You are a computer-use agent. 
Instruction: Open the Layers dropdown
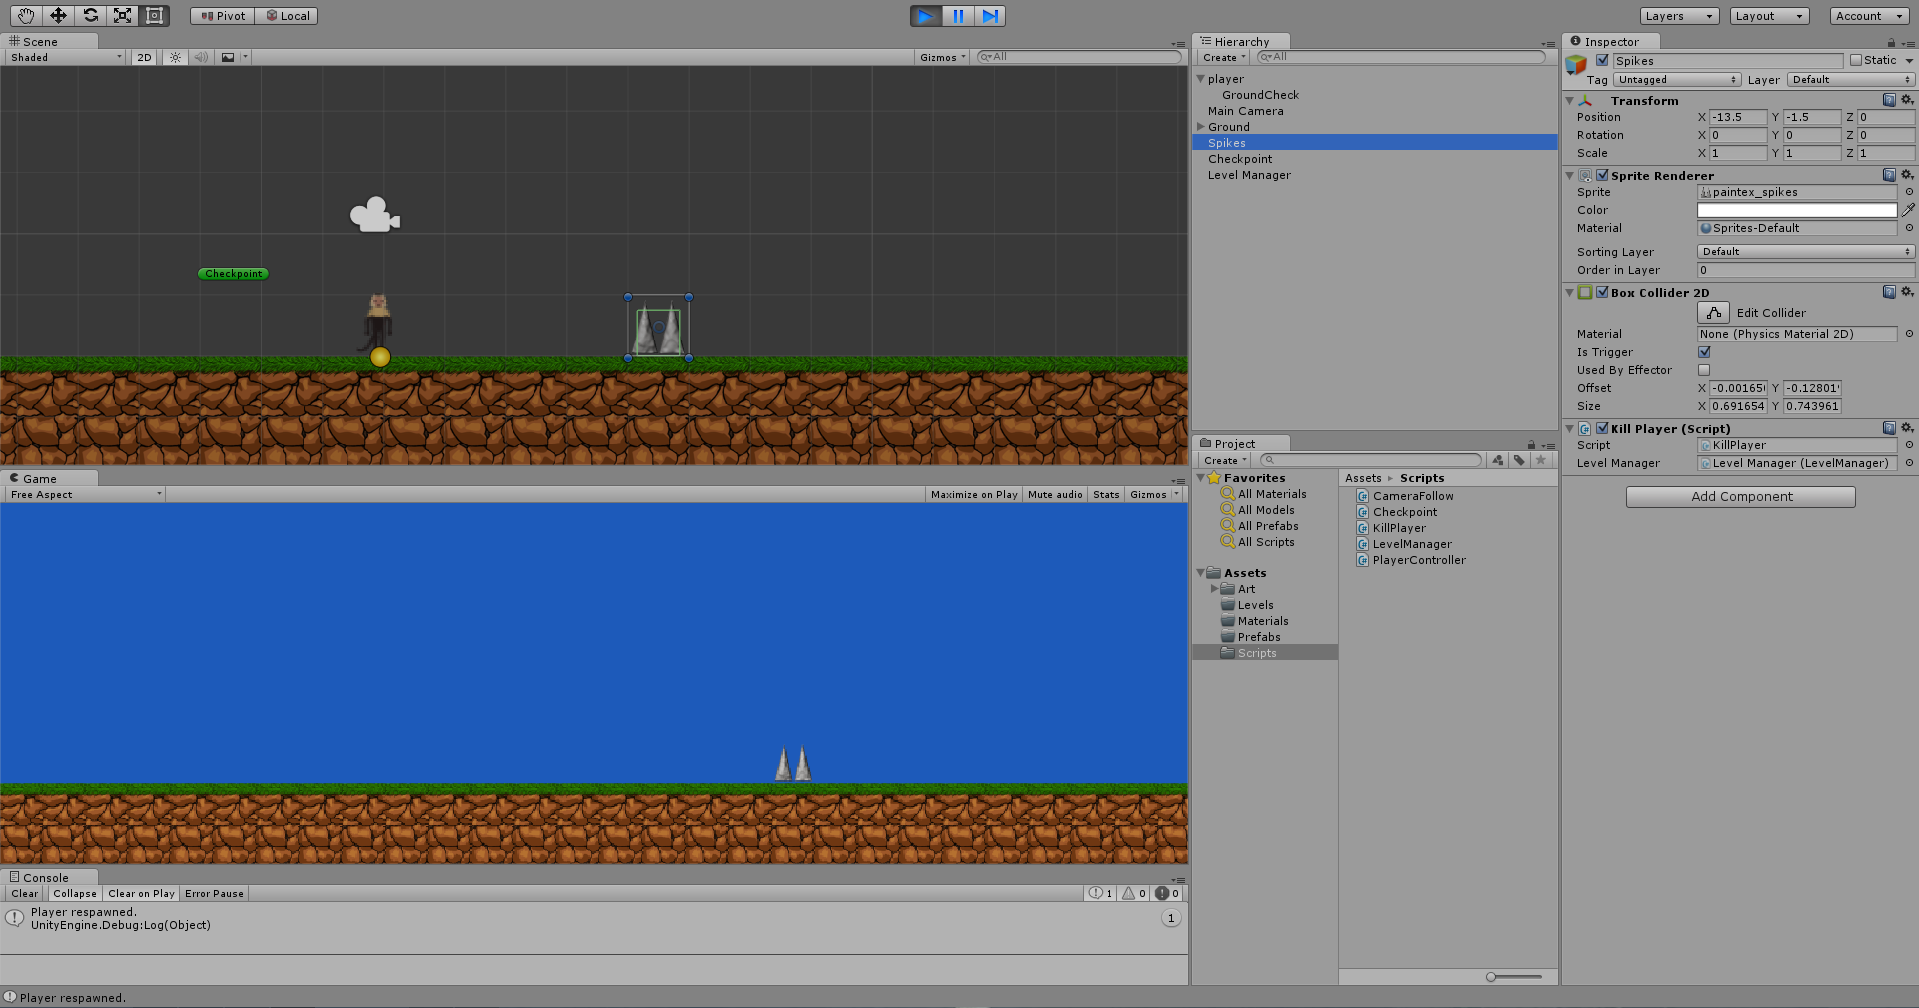pyautogui.click(x=1680, y=16)
